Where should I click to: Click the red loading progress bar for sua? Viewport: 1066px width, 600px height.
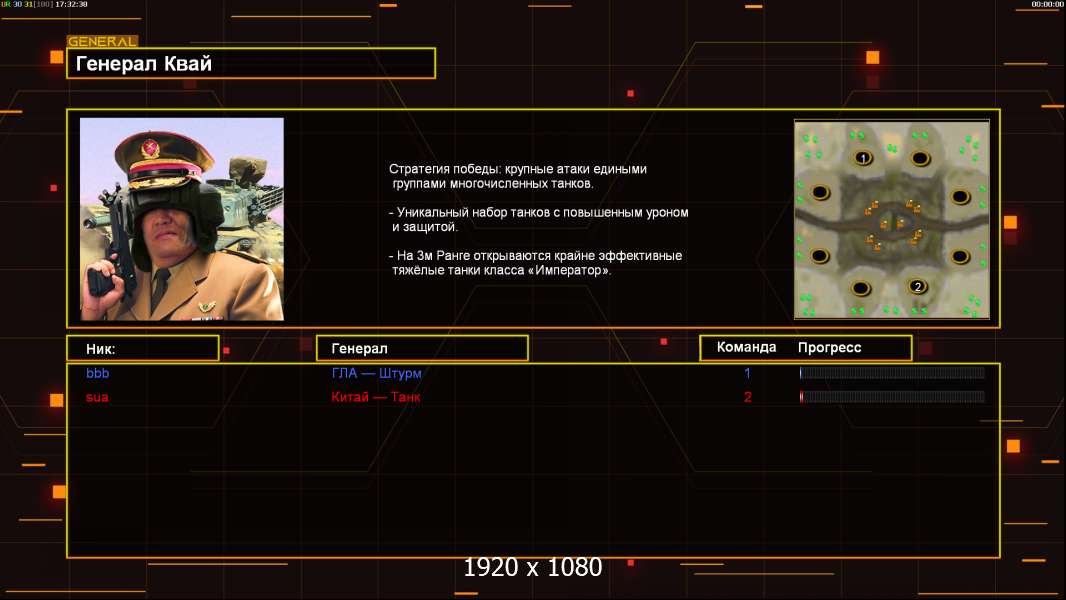point(892,397)
